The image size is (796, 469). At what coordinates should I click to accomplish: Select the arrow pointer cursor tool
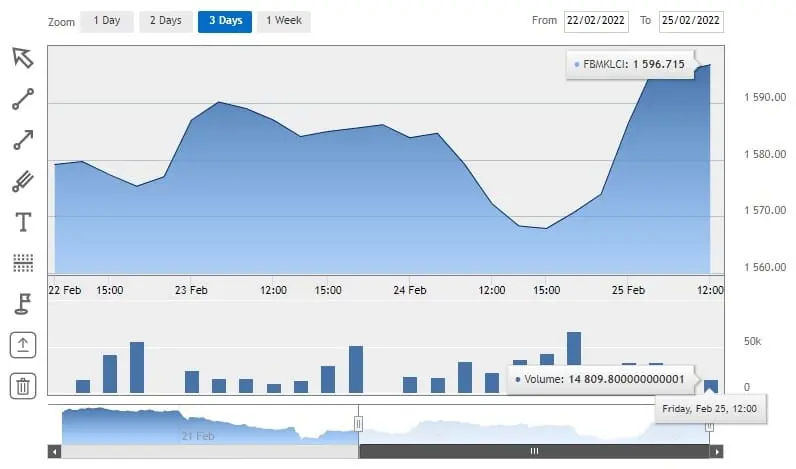pyautogui.click(x=23, y=57)
